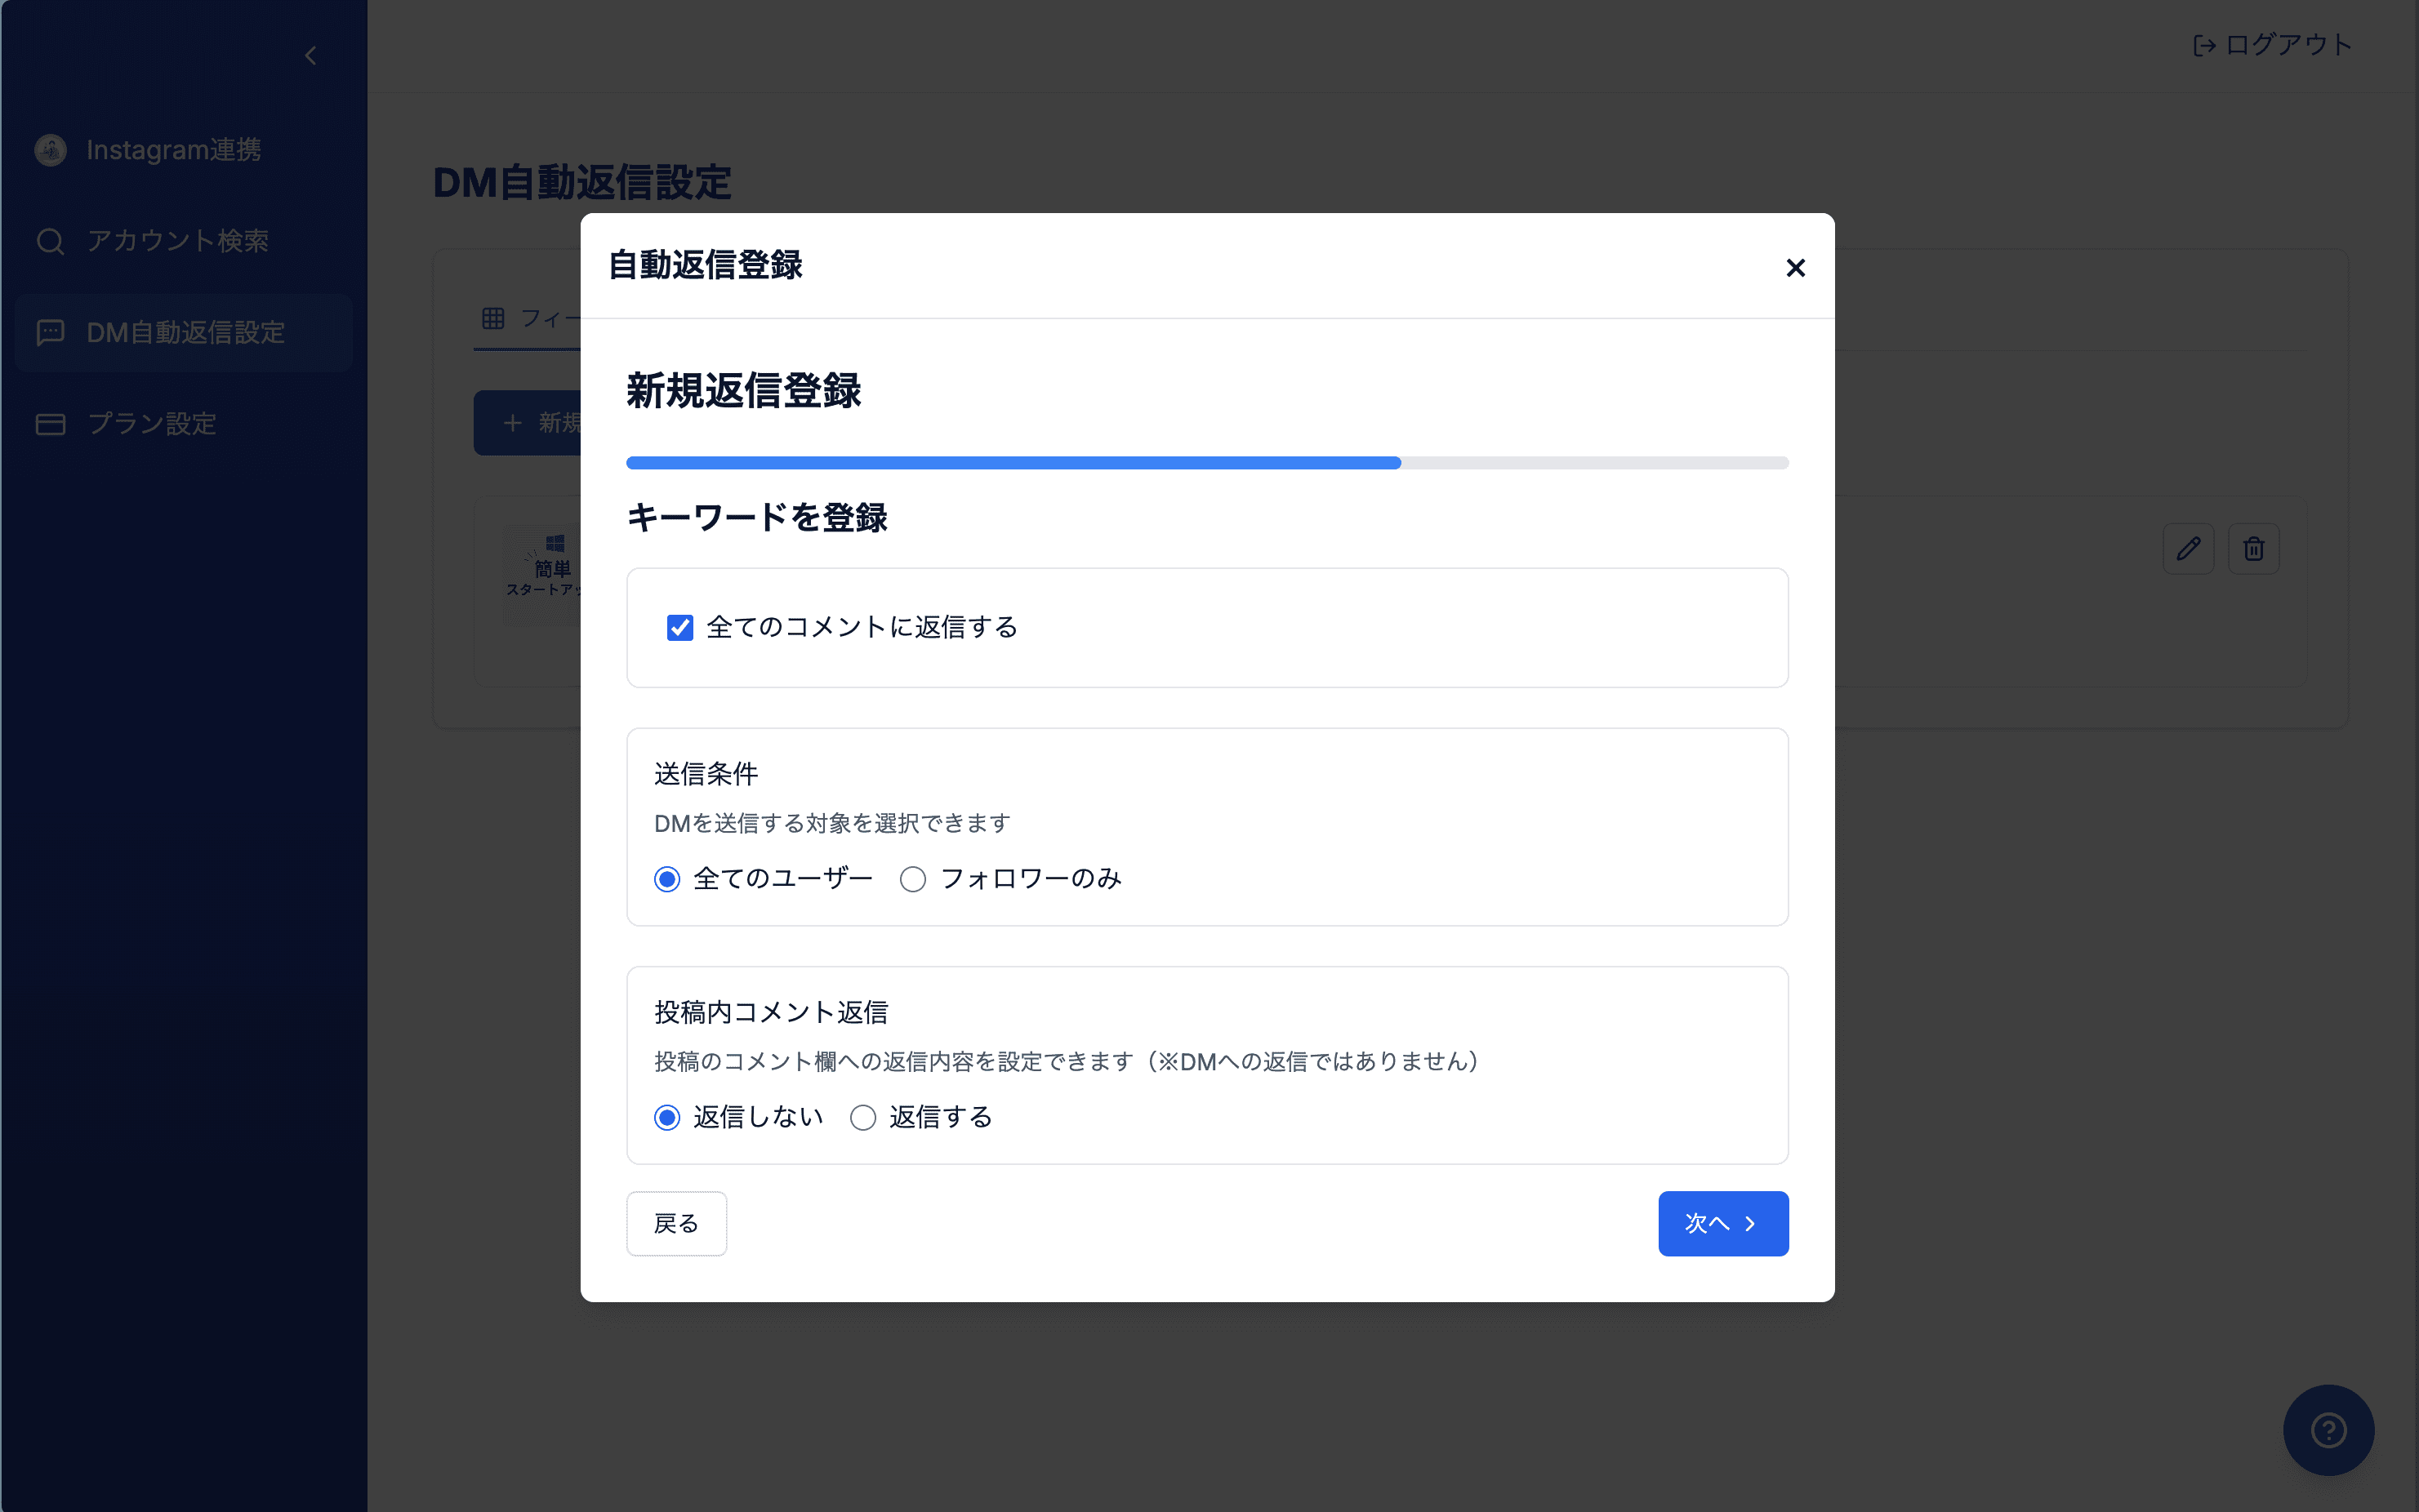Select the フォロワーのみ option
The image size is (2419, 1512).
pyautogui.click(x=912, y=879)
